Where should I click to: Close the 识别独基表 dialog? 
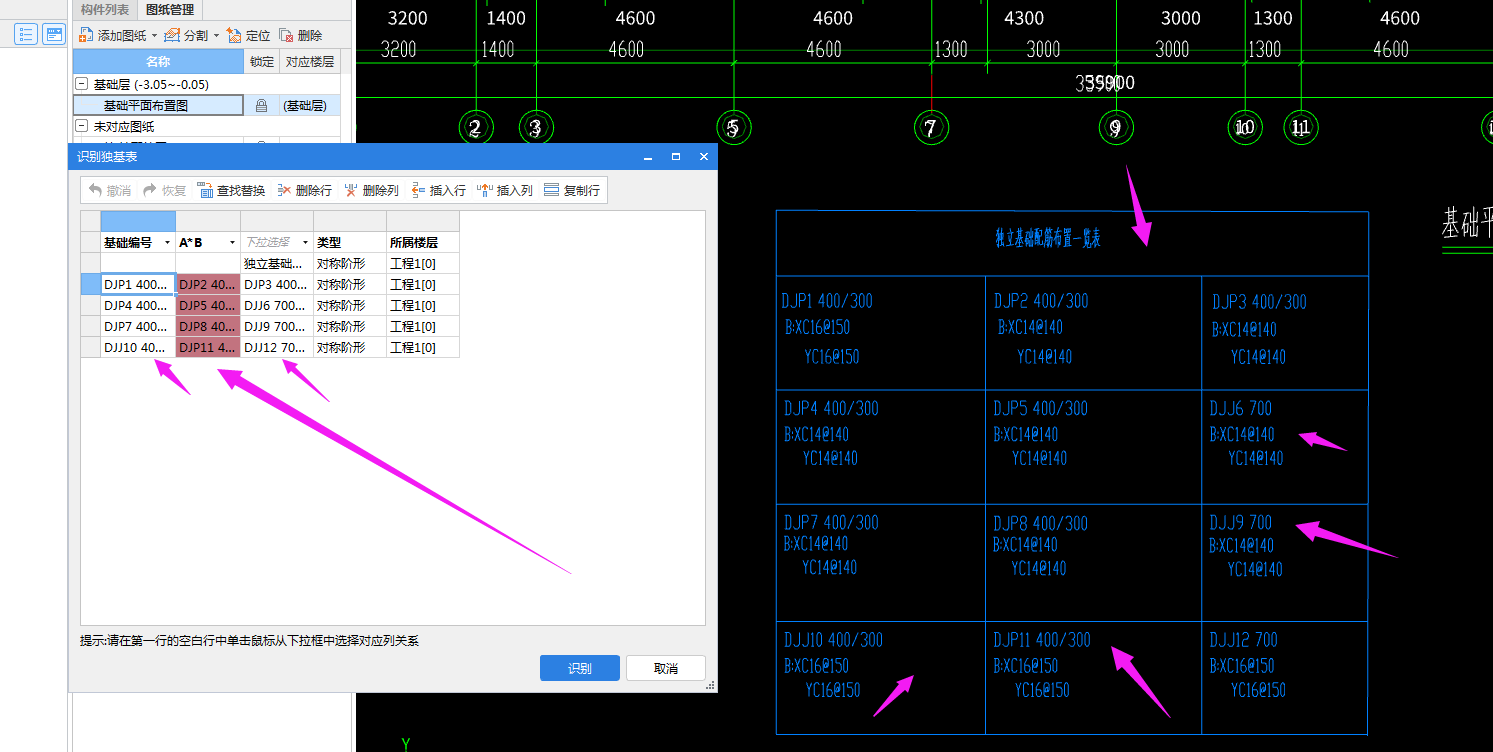click(x=704, y=157)
